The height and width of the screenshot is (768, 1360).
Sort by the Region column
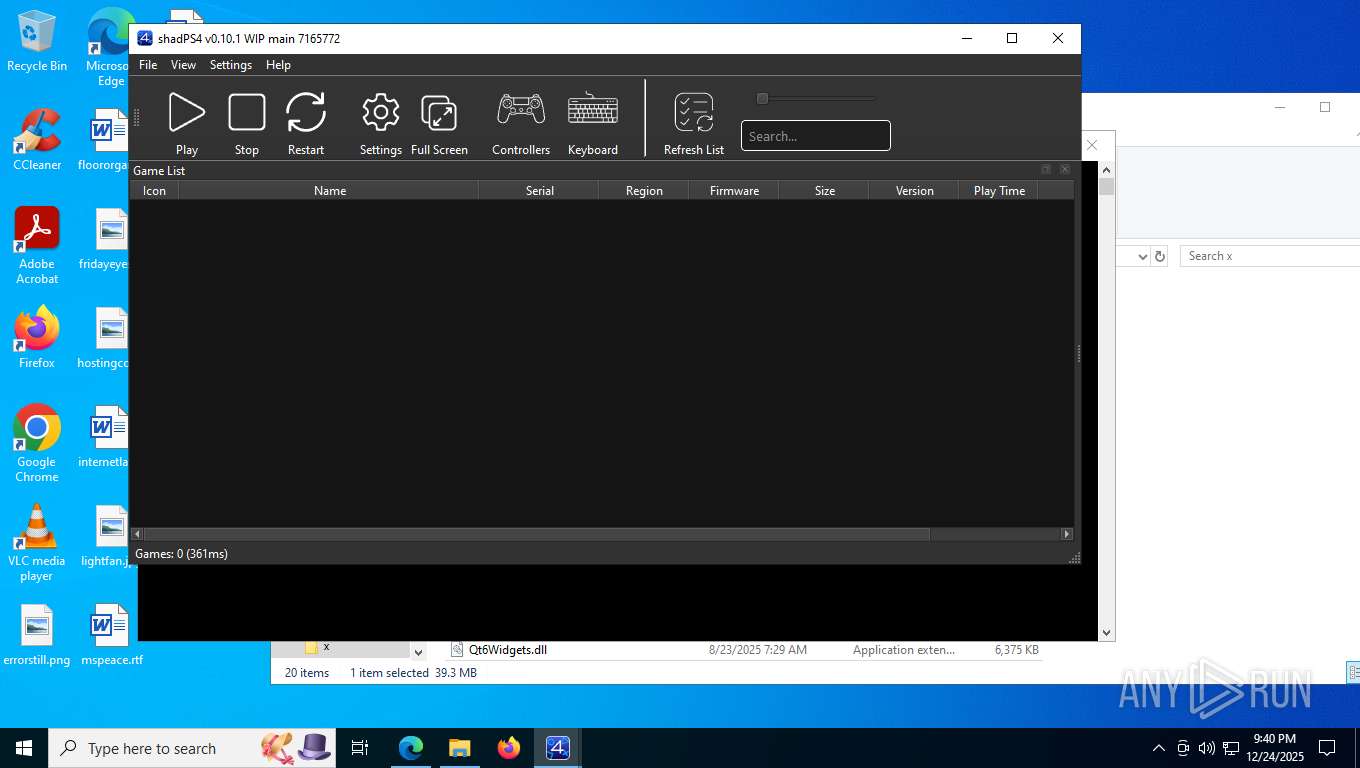(644, 191)
